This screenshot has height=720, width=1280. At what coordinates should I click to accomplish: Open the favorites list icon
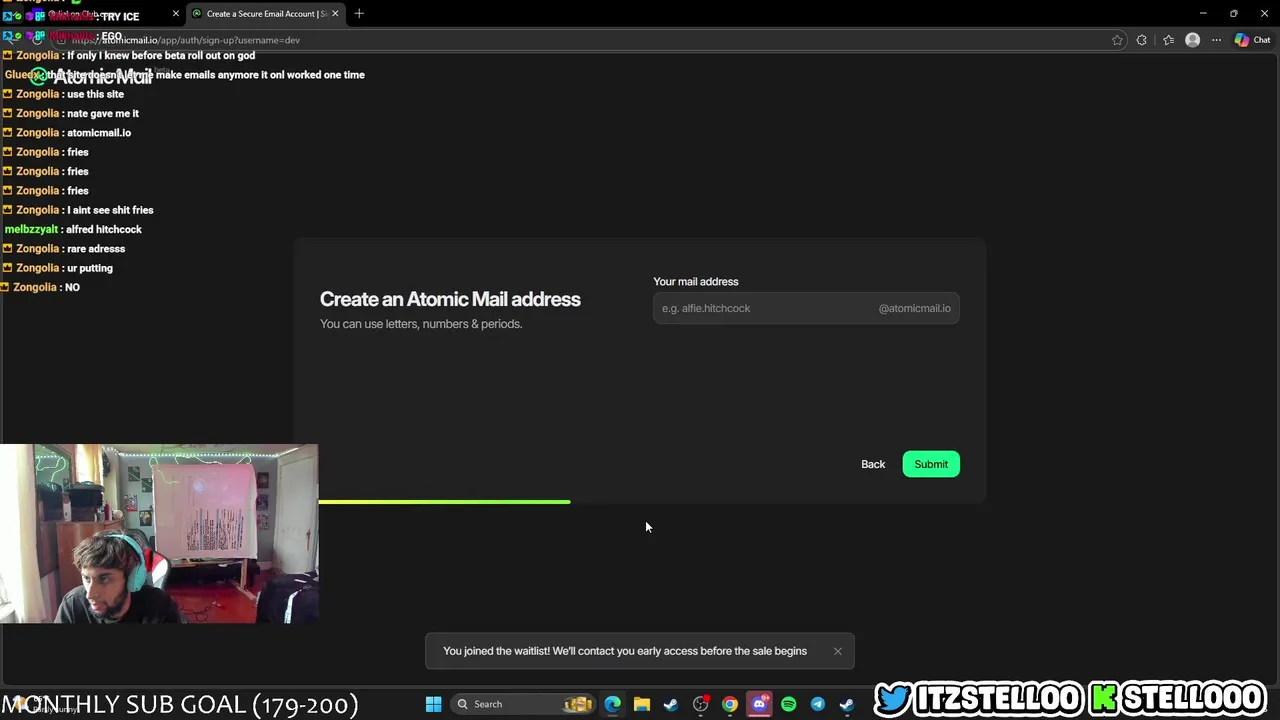pos(1168,40)
